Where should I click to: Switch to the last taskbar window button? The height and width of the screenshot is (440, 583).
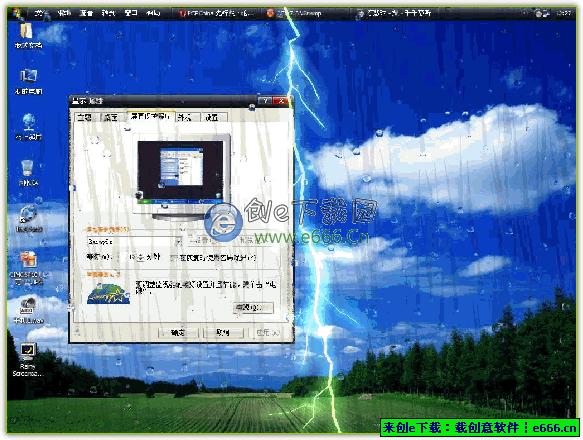click(394, 13)
